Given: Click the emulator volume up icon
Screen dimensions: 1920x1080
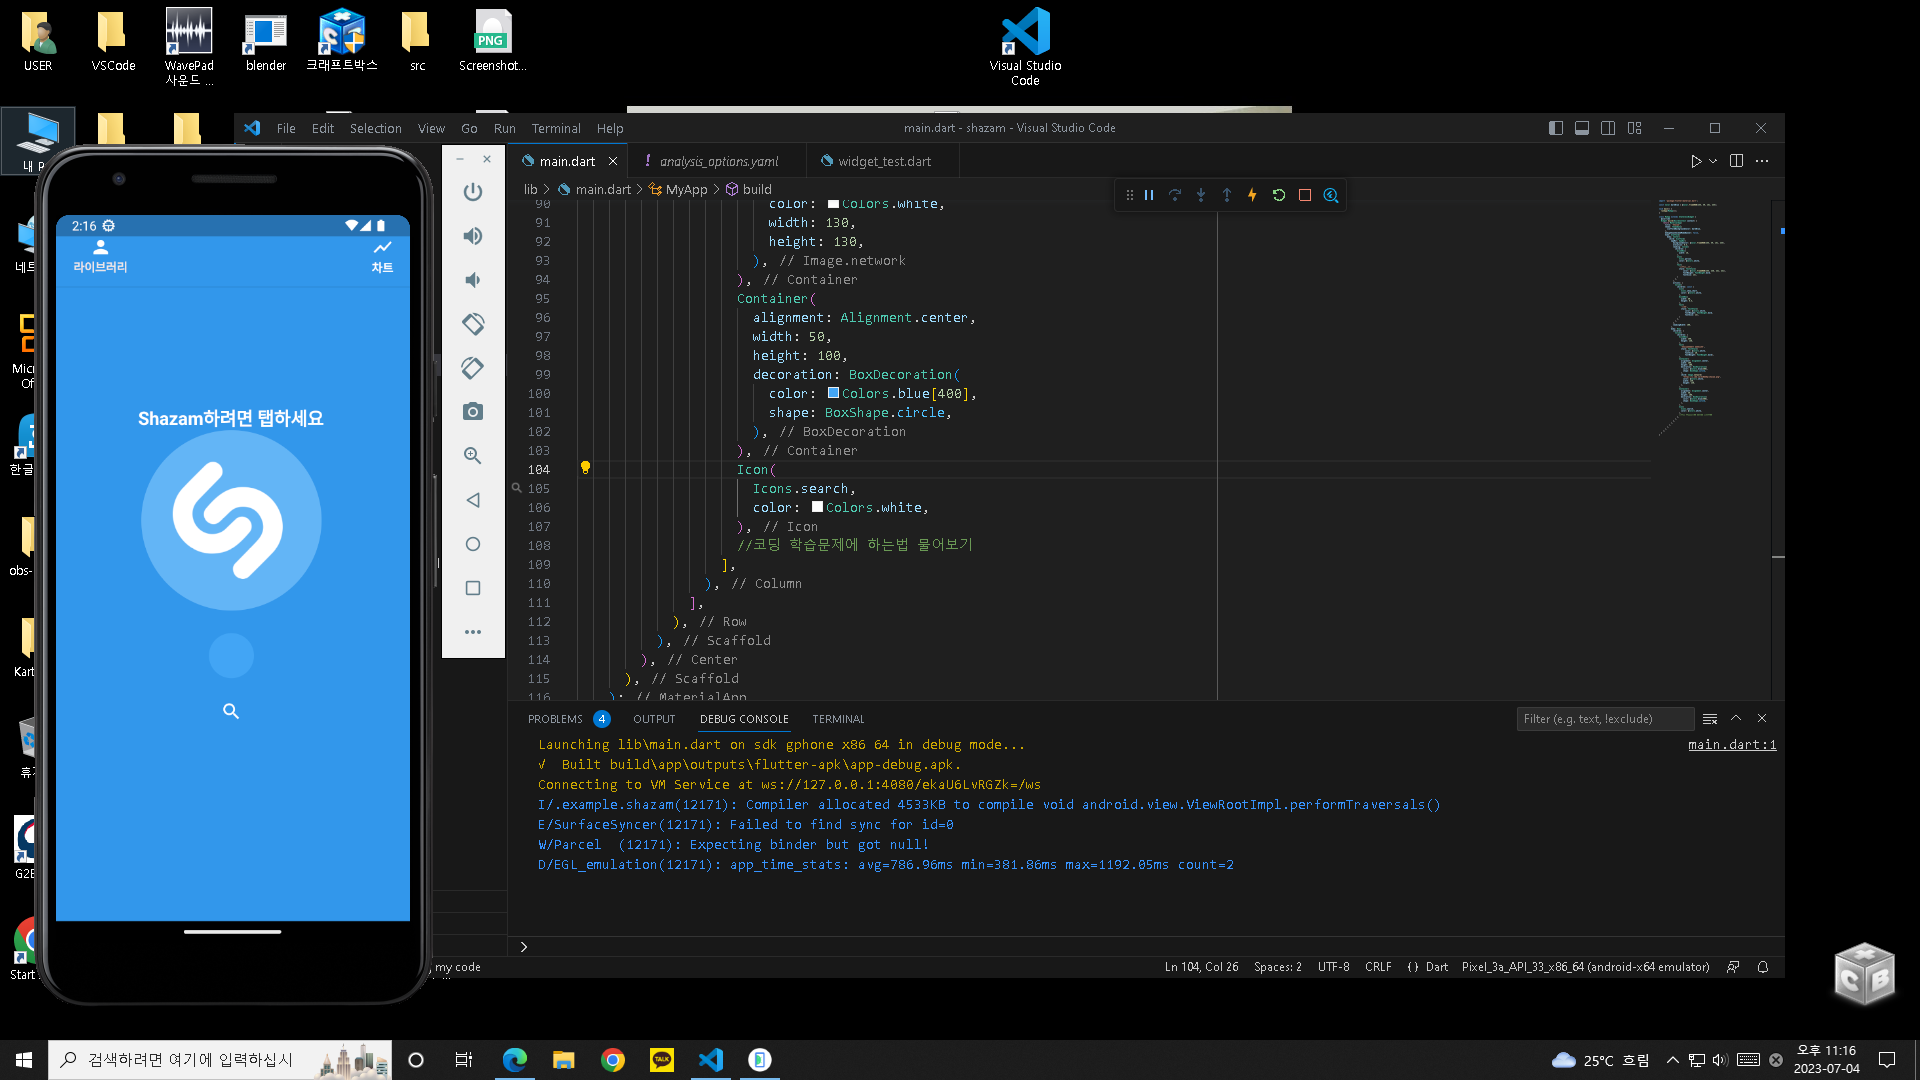Looking at the screenshot, I should coord(473,236).
